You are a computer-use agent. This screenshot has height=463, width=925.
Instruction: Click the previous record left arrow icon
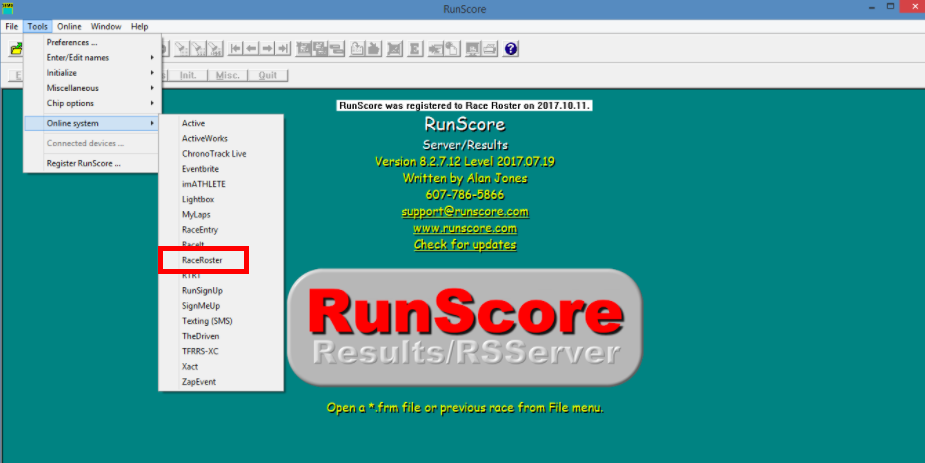(251, 49)
